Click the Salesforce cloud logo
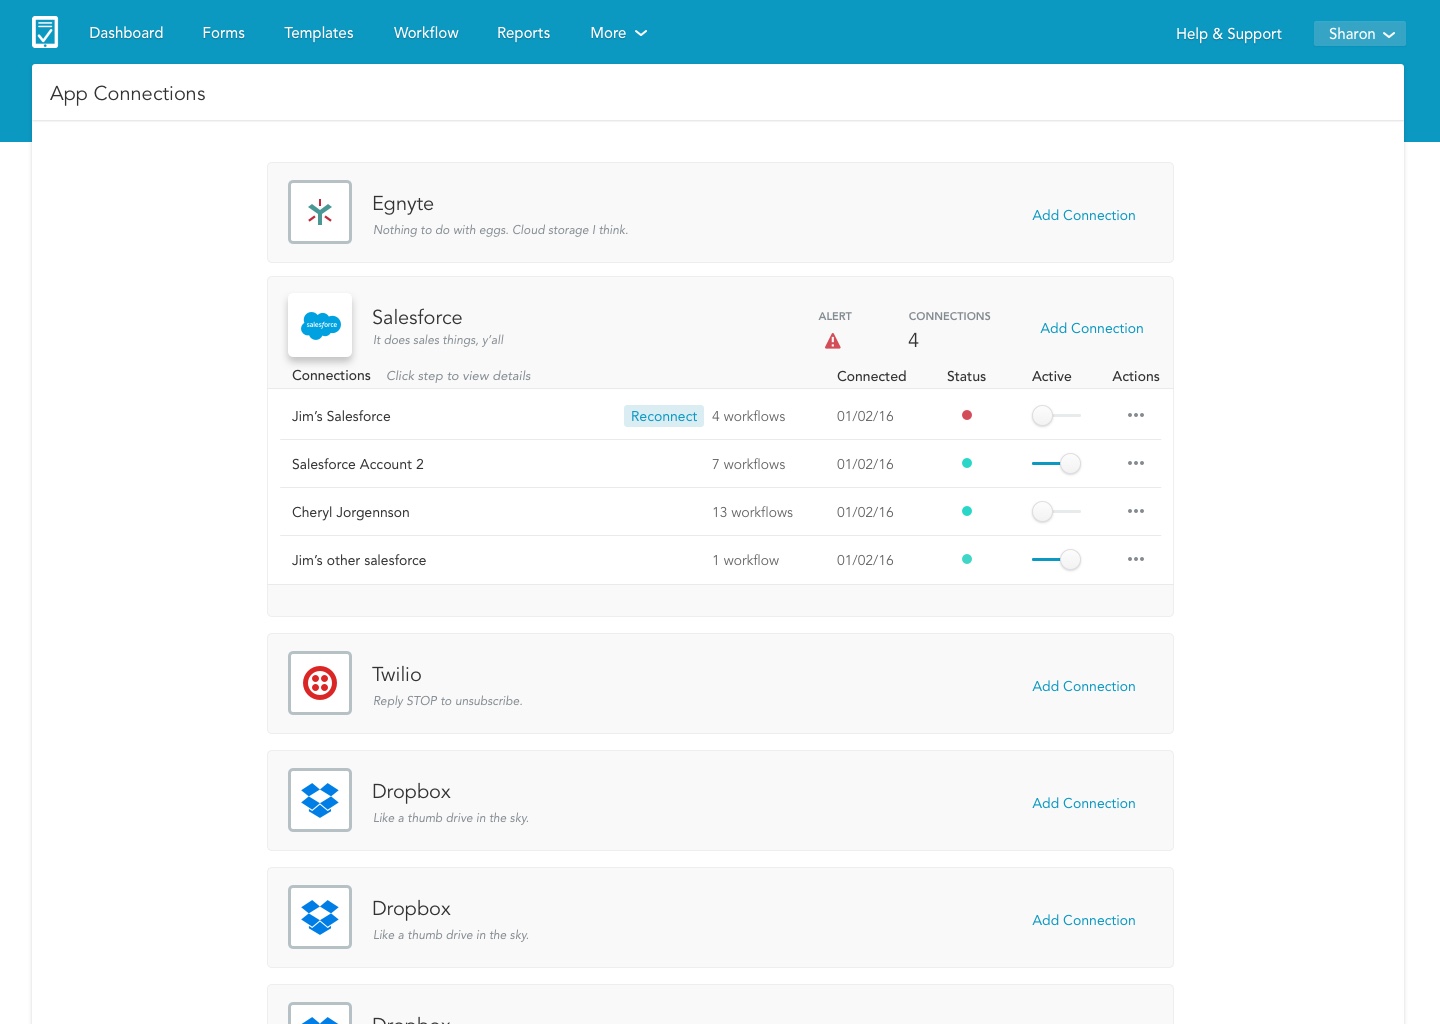This screenshot has width=1440, height=1024. pos(320,325)
